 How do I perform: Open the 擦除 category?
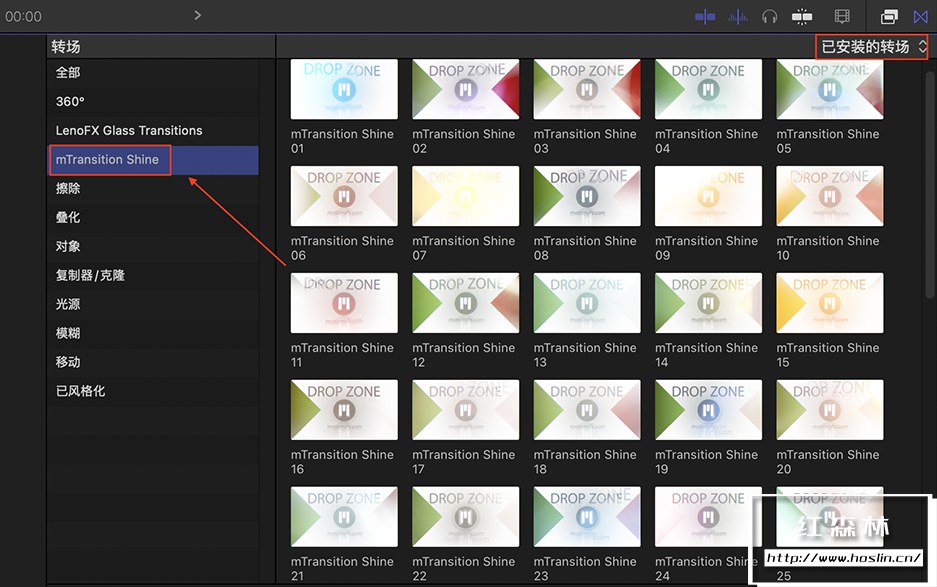point(153,188)
